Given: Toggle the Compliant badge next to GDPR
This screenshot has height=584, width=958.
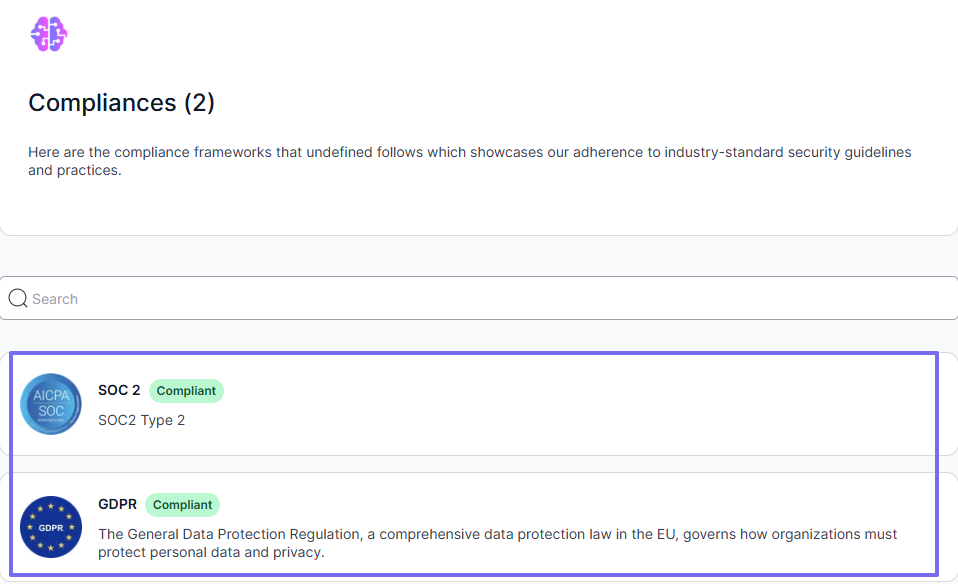Looking at the screenshot, I should pos(182,505).
